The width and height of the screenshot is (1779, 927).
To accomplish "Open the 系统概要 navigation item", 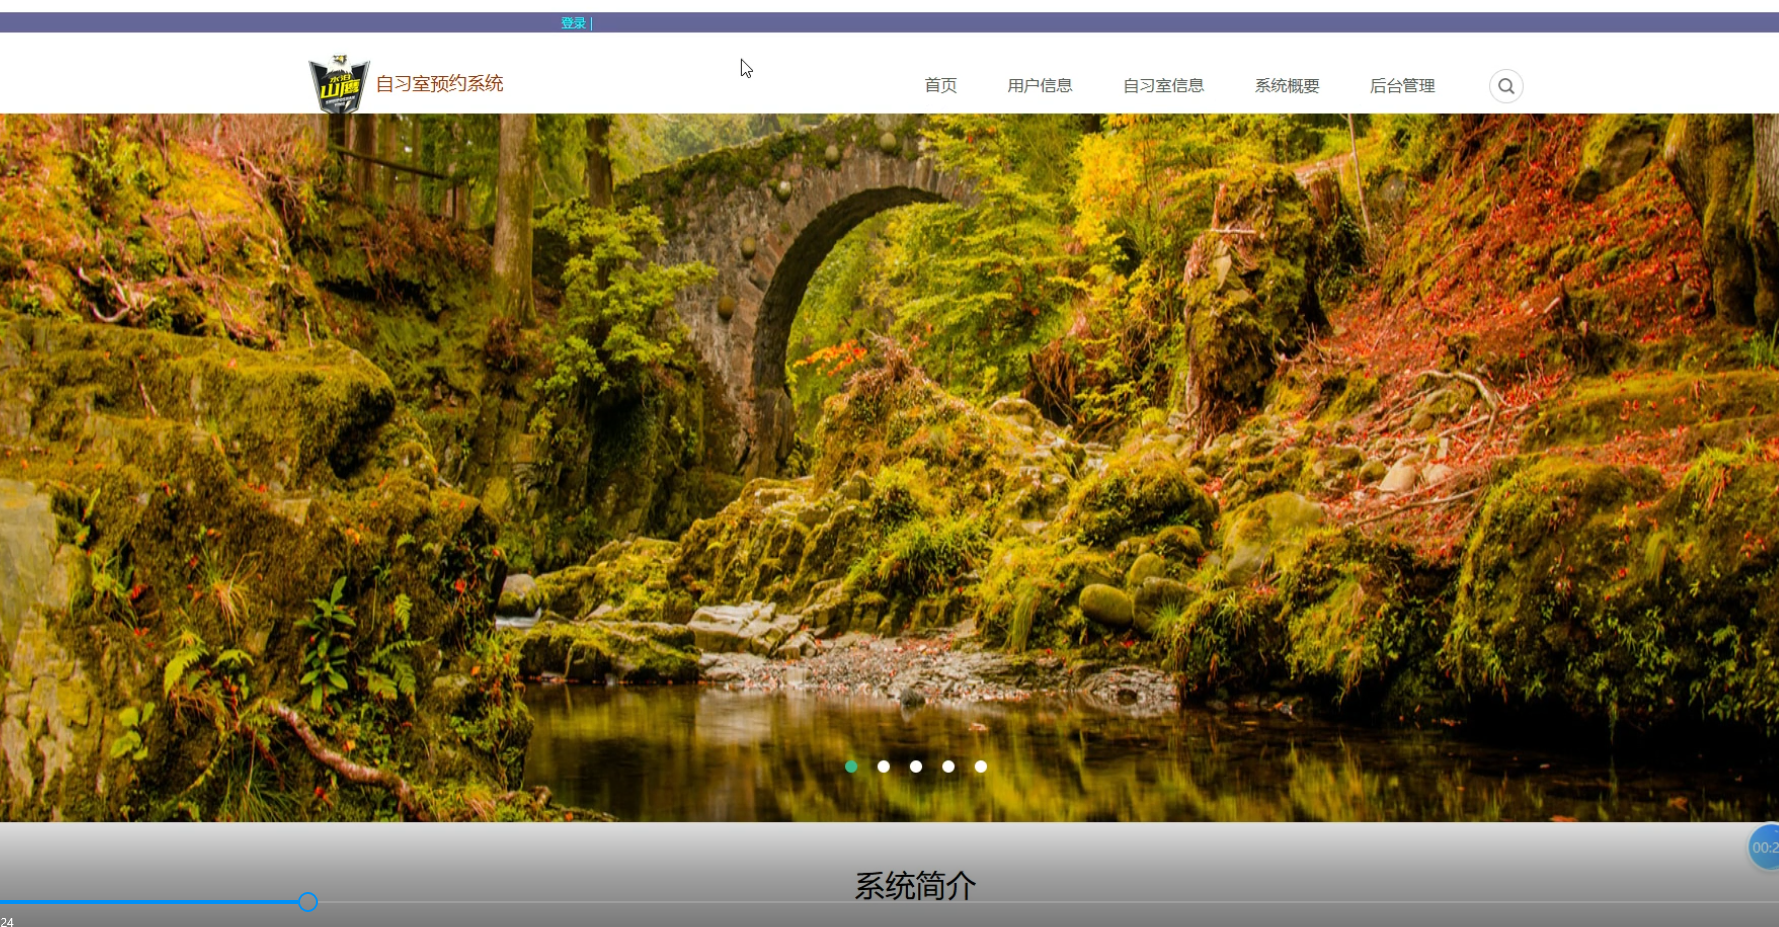I will pos(1287,86).
